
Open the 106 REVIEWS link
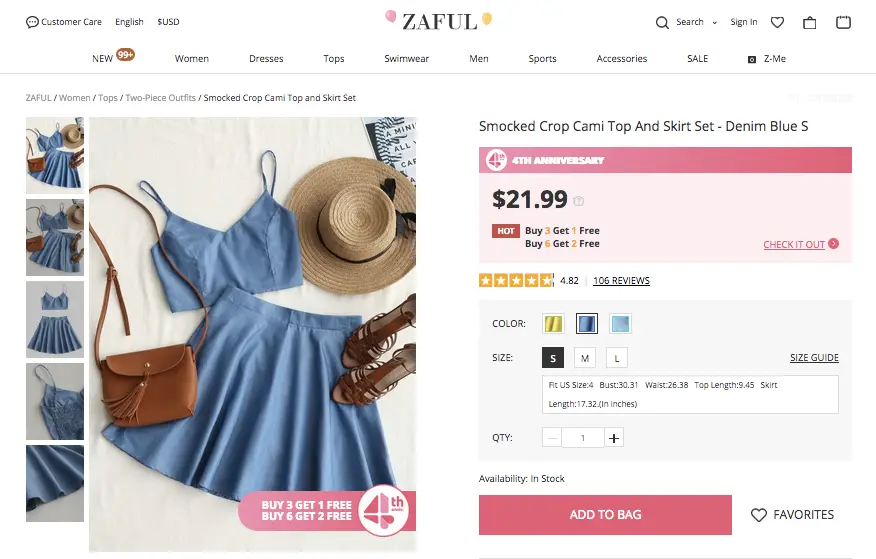coord(621,281)
